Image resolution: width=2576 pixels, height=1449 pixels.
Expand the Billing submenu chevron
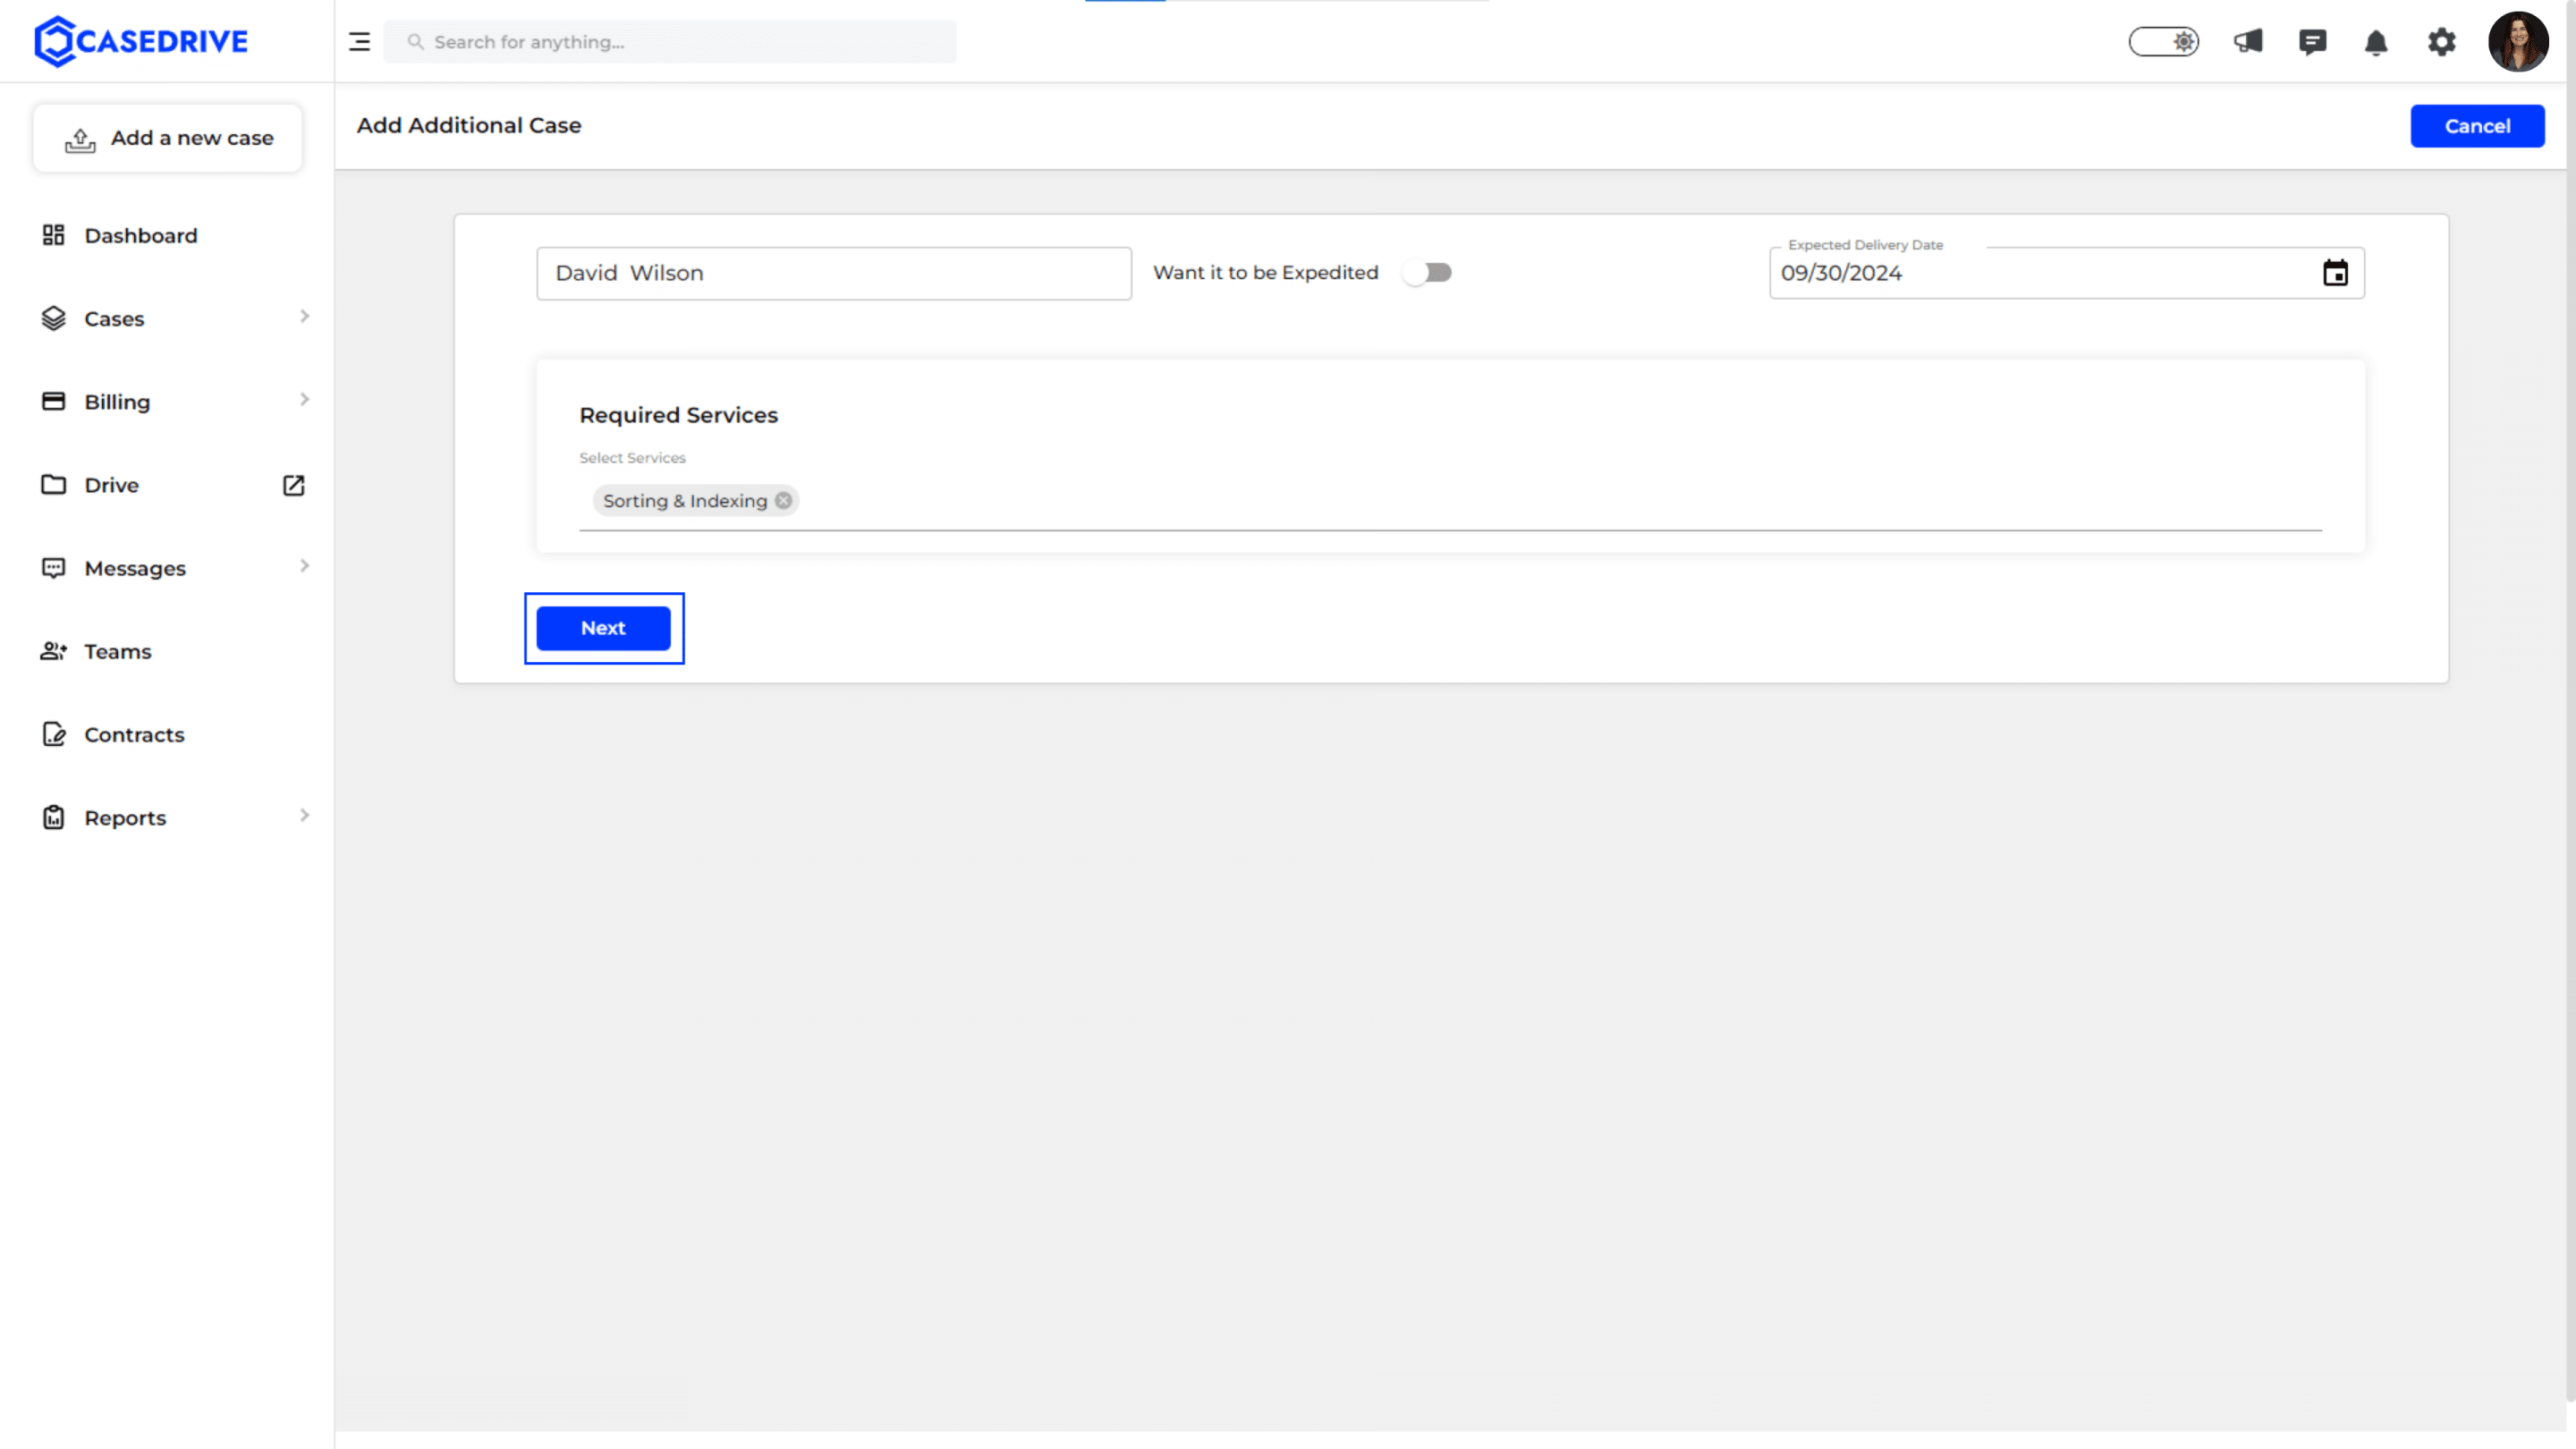click(304, 400)
